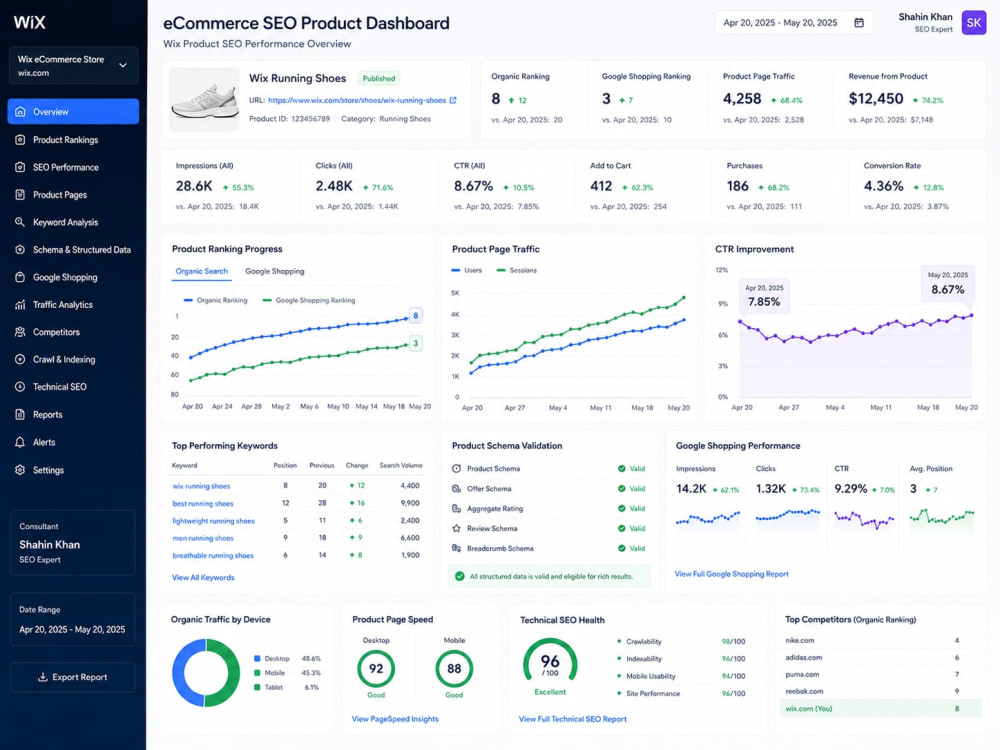Image resolution: width=1000 pixels, height=750 pixels.
Task: Click the Organic Ranking metric value 8
Action: [x=496, y=99]
